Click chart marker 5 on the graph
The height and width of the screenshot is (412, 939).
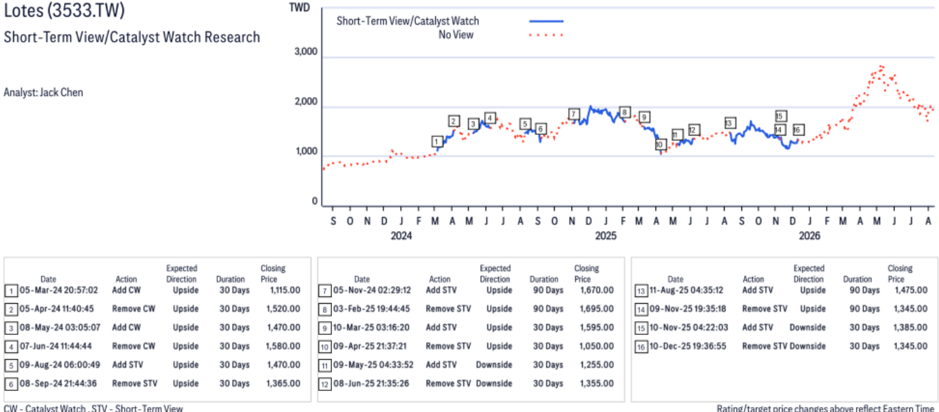[525, 124]
